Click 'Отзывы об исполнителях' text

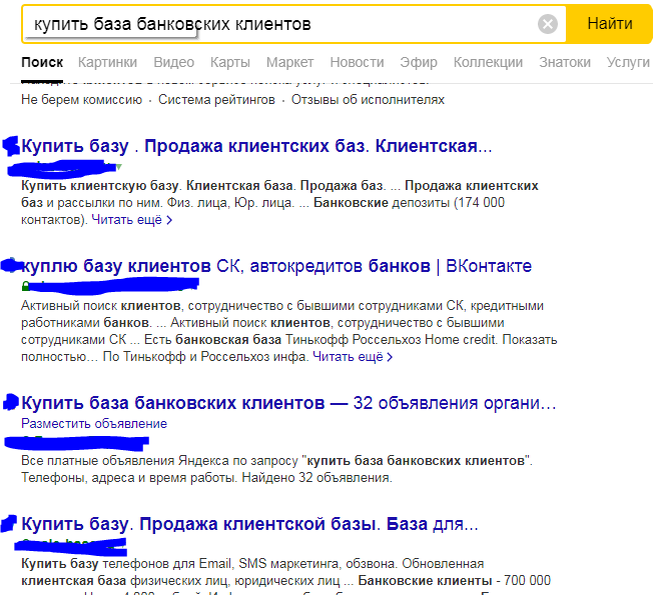tap(368, 100)
